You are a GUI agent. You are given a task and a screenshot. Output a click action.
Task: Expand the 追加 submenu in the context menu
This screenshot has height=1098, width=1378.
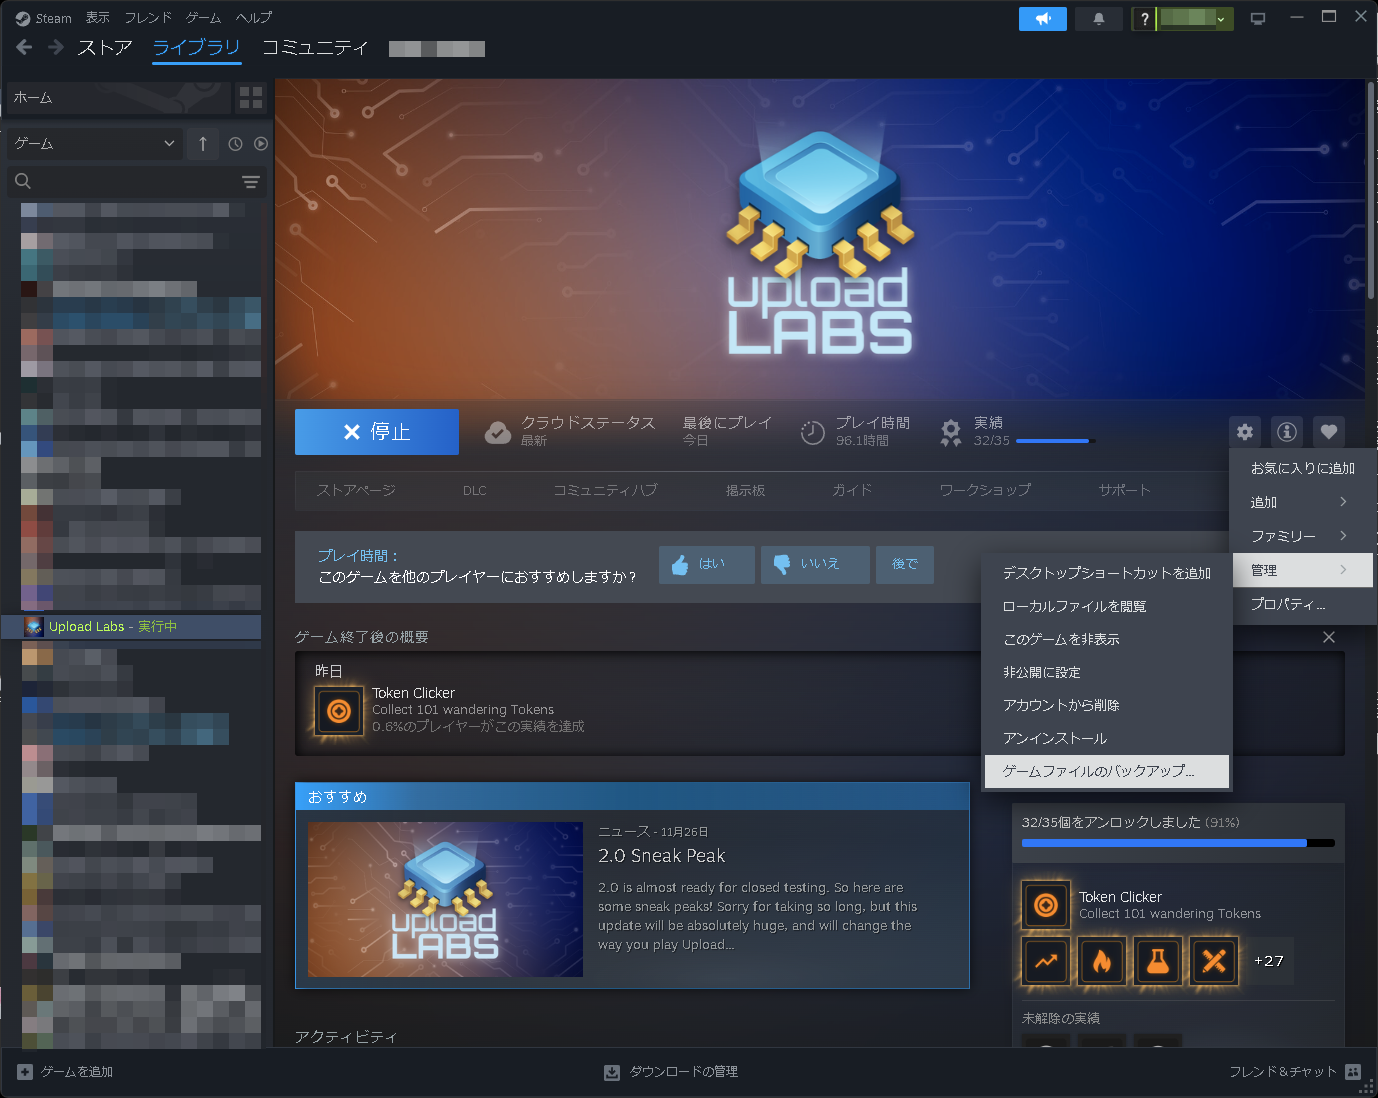pos(1300,501)
